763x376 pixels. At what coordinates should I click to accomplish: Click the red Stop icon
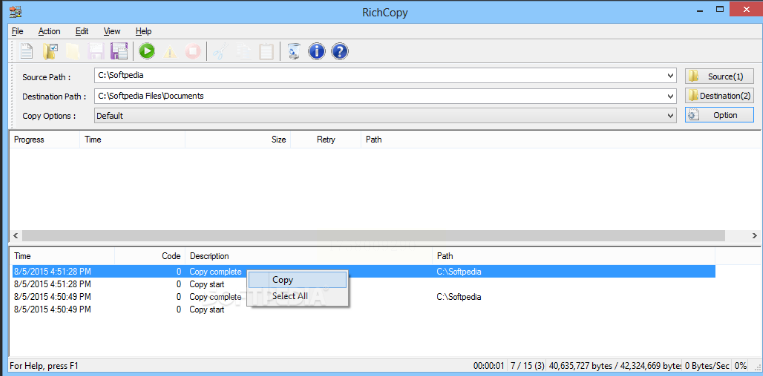(193, 52)
